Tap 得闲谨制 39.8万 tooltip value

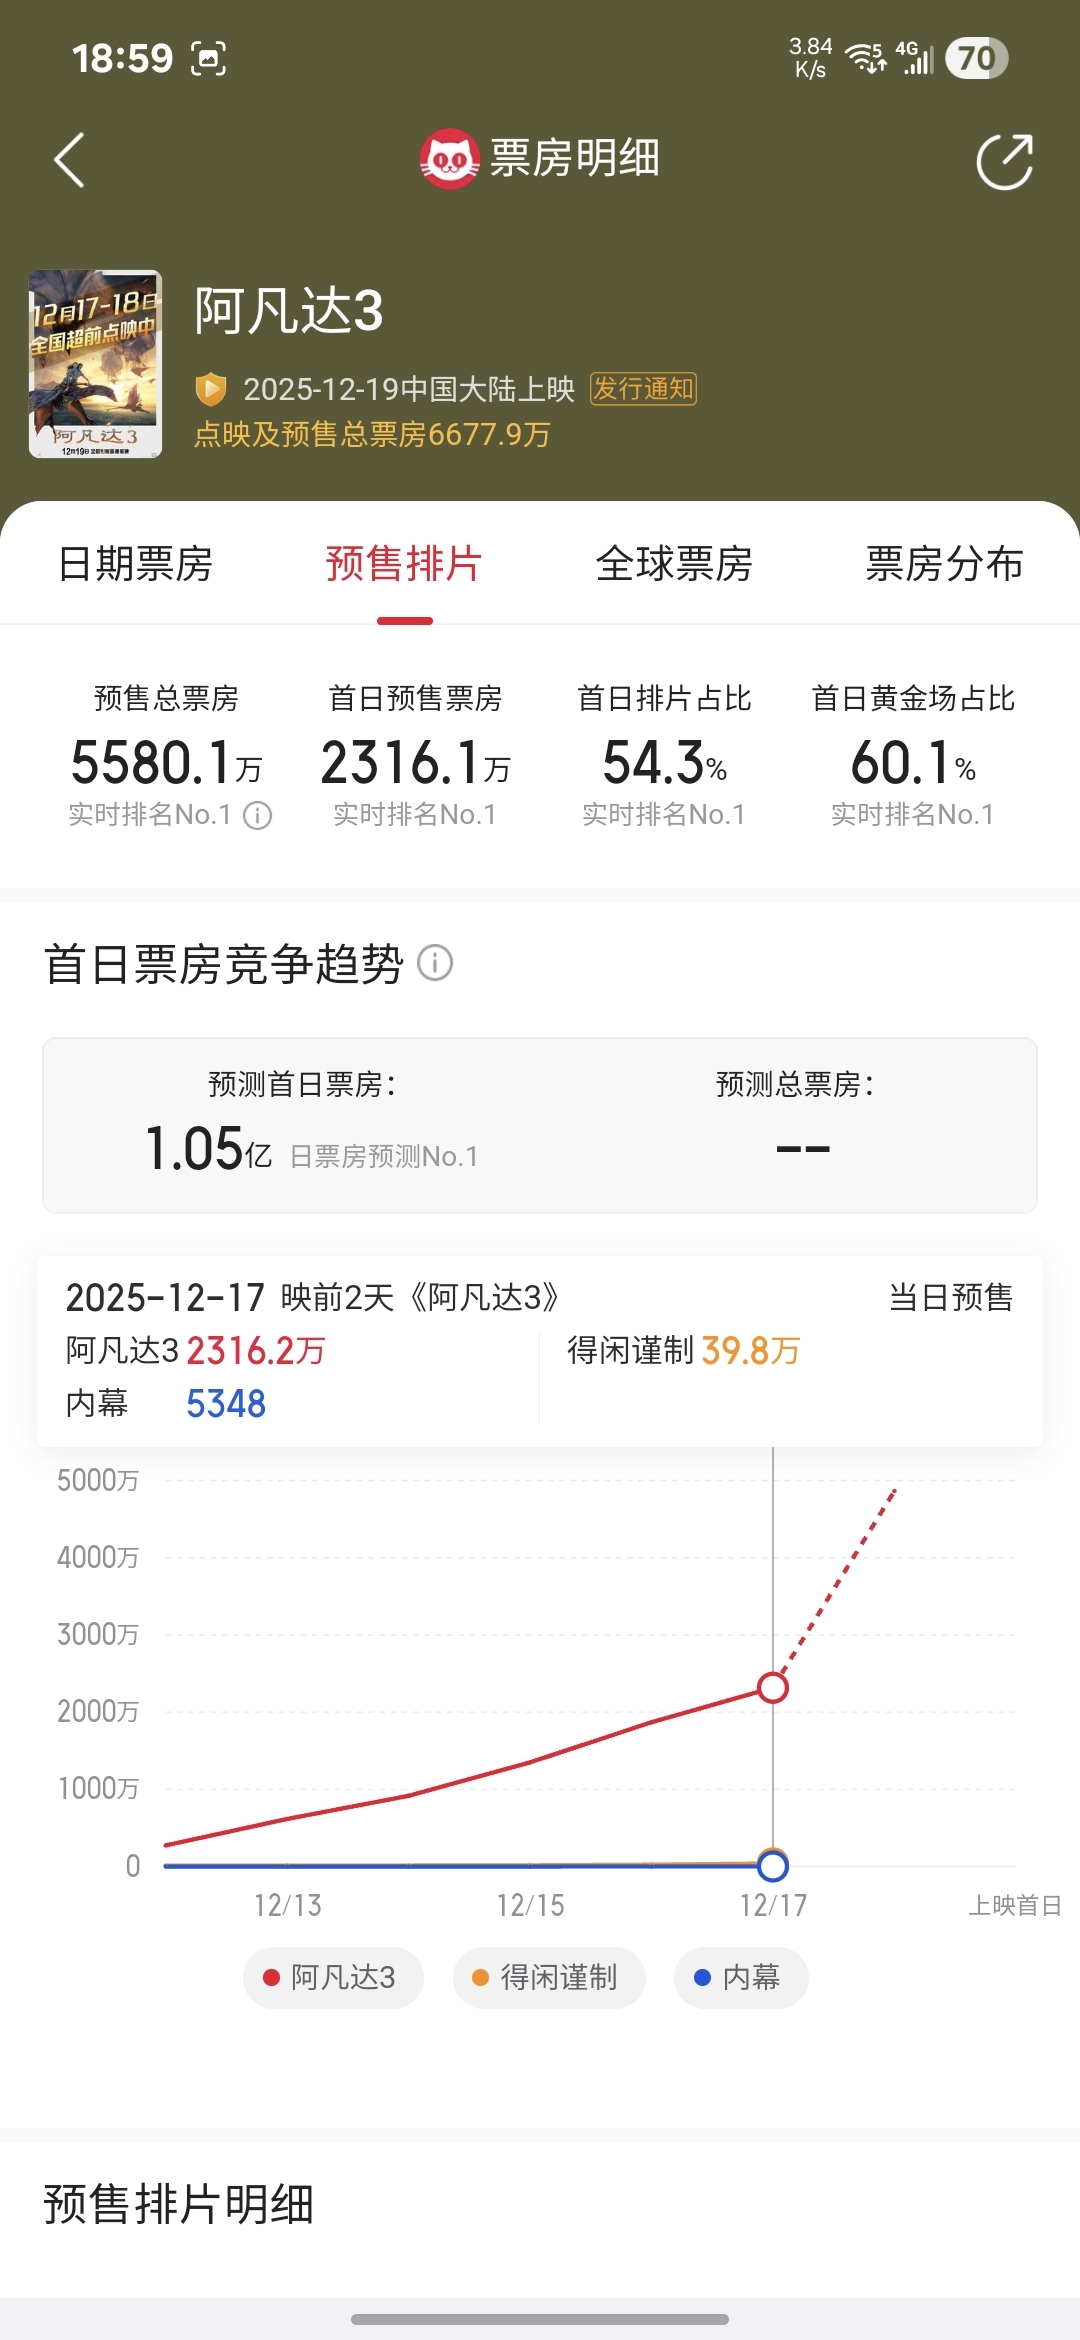click(x=751, y=1351)
